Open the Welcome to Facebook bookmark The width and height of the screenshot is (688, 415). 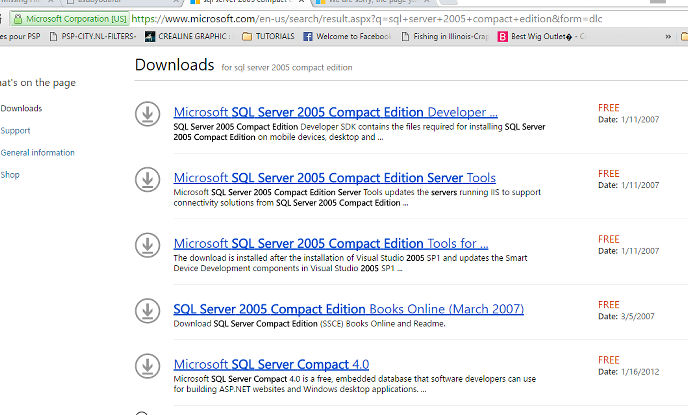(x=347, y=36)
